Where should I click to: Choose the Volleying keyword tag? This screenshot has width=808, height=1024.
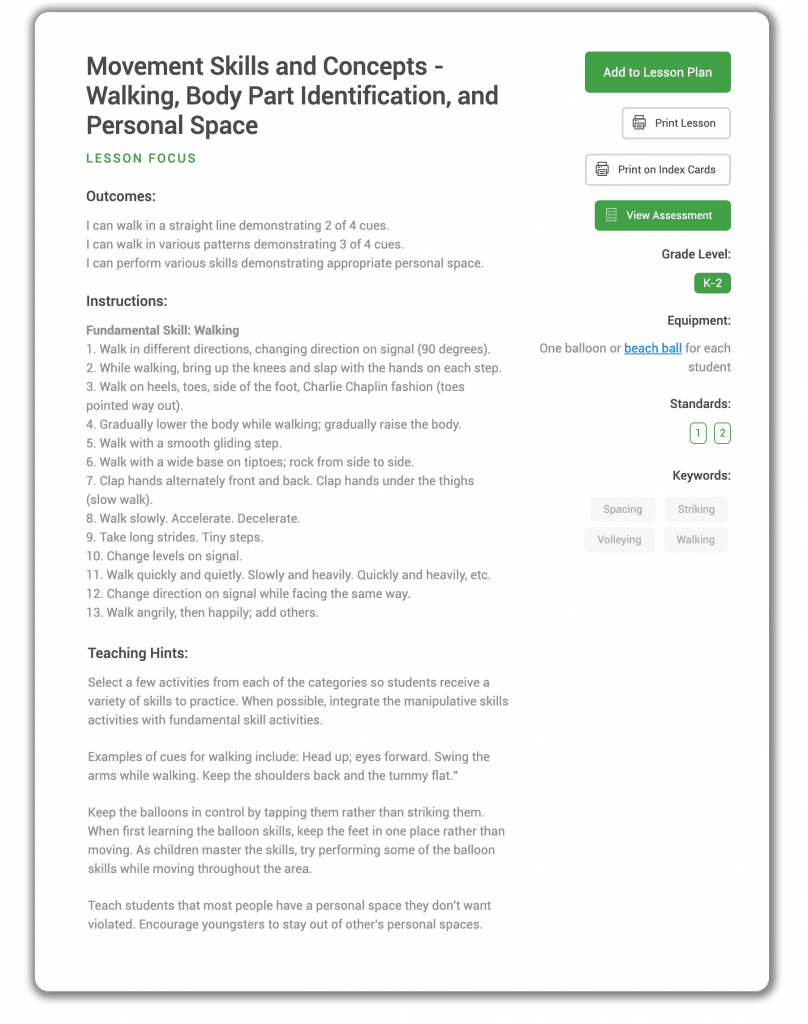pyautogui.click(x=619, y=539)
